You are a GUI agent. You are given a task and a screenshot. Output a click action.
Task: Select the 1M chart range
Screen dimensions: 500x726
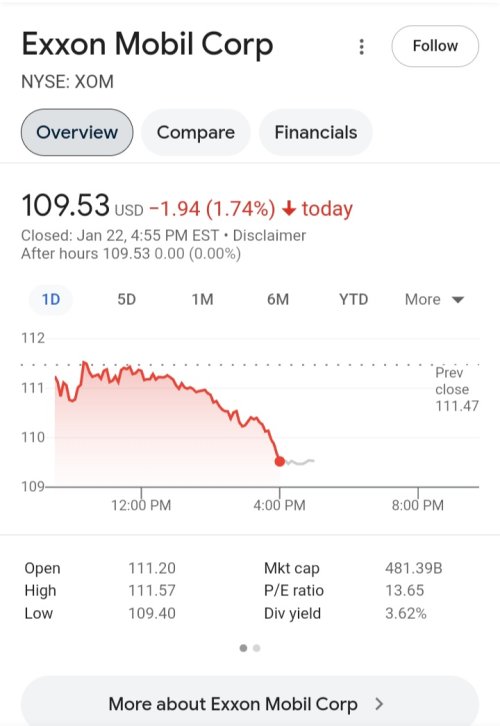[202, 300]
